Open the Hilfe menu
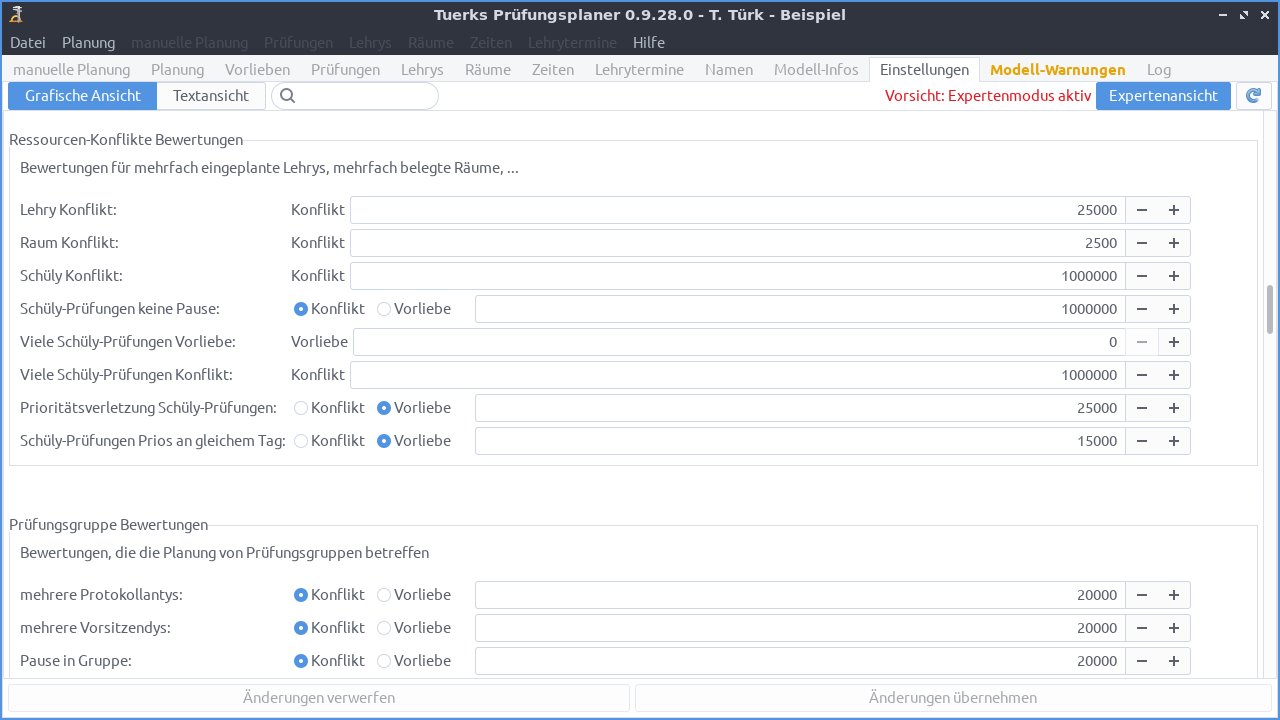The width and height of the screenshot is (1280, 720). click(648, 42)
